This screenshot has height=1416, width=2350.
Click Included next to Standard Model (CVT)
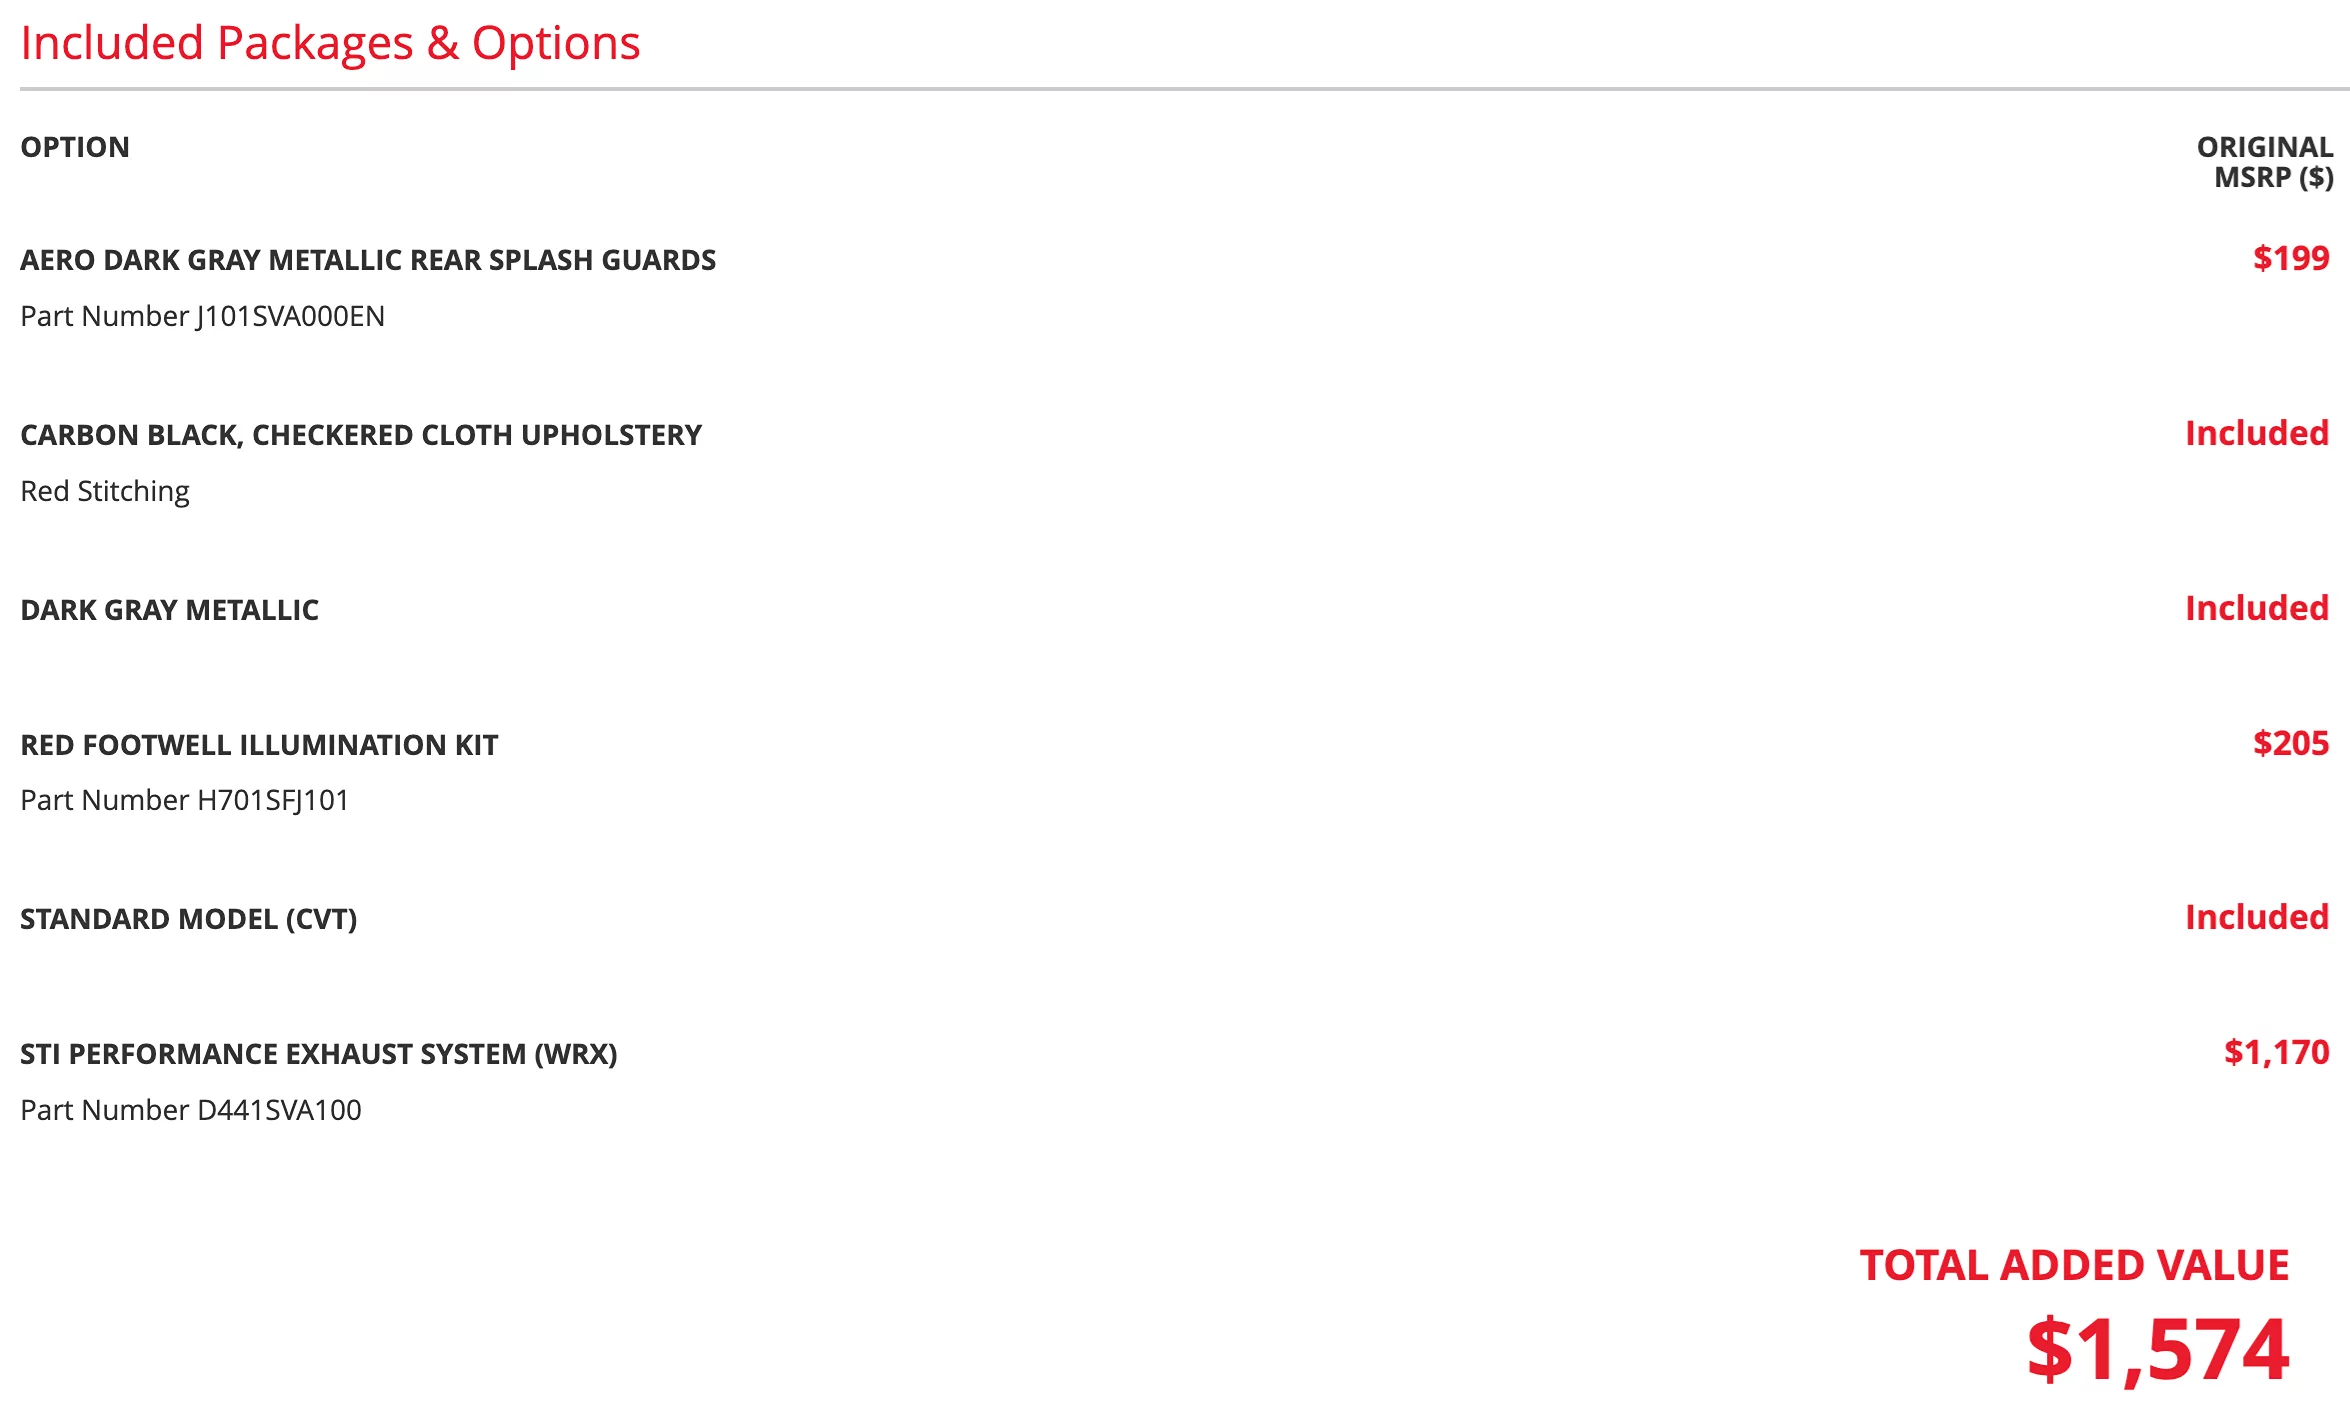[2257, 917]
